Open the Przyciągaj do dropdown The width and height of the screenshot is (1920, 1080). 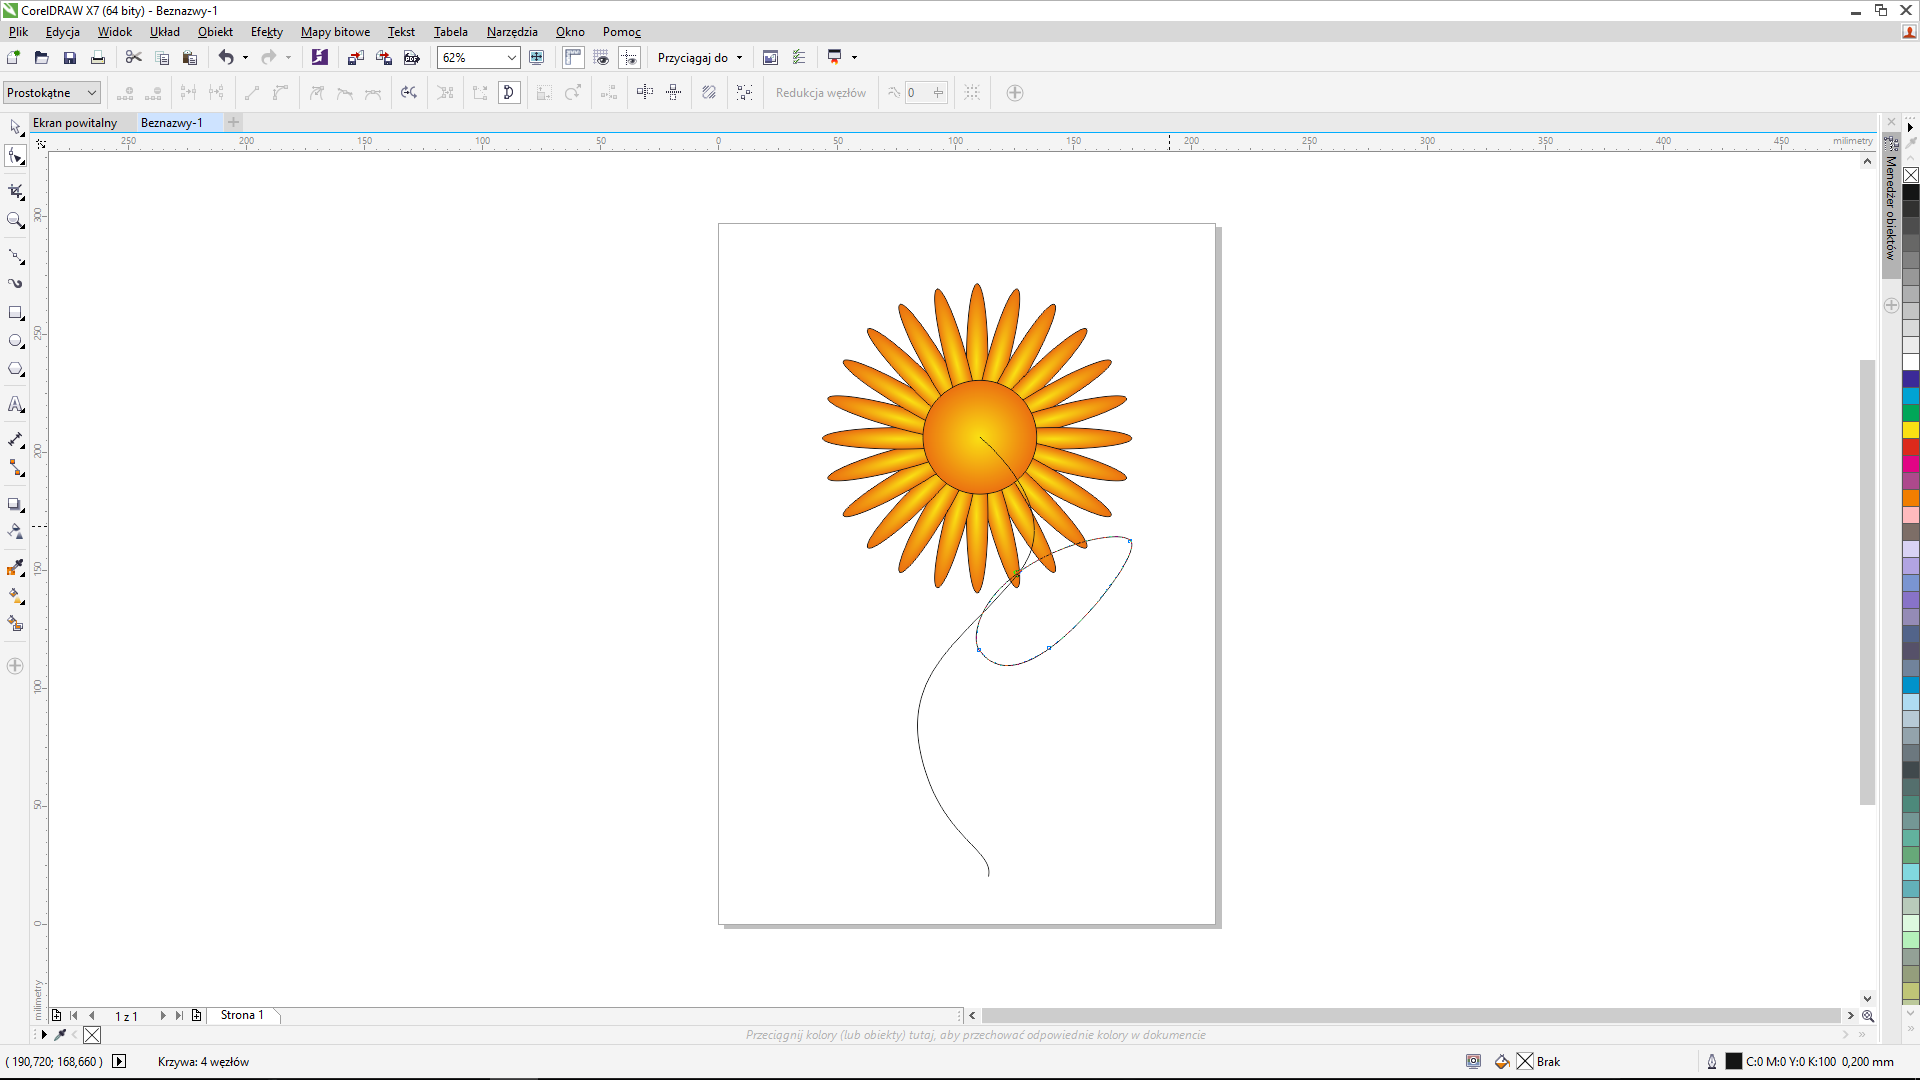tap(700, 58)
